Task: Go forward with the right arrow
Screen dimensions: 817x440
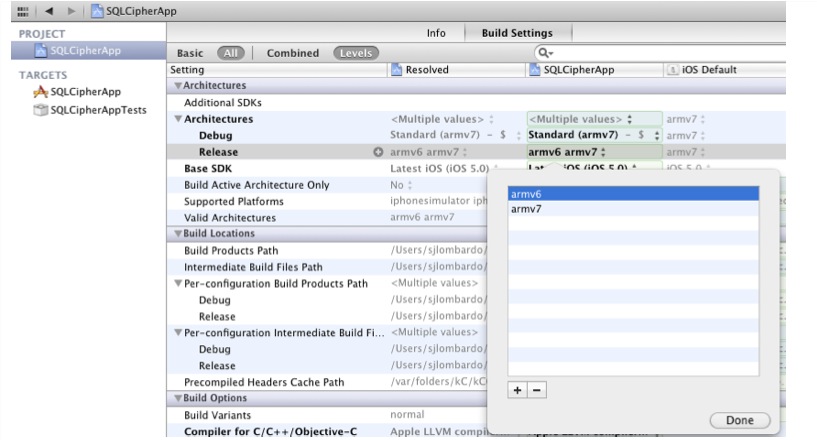Action: (71, 11)
